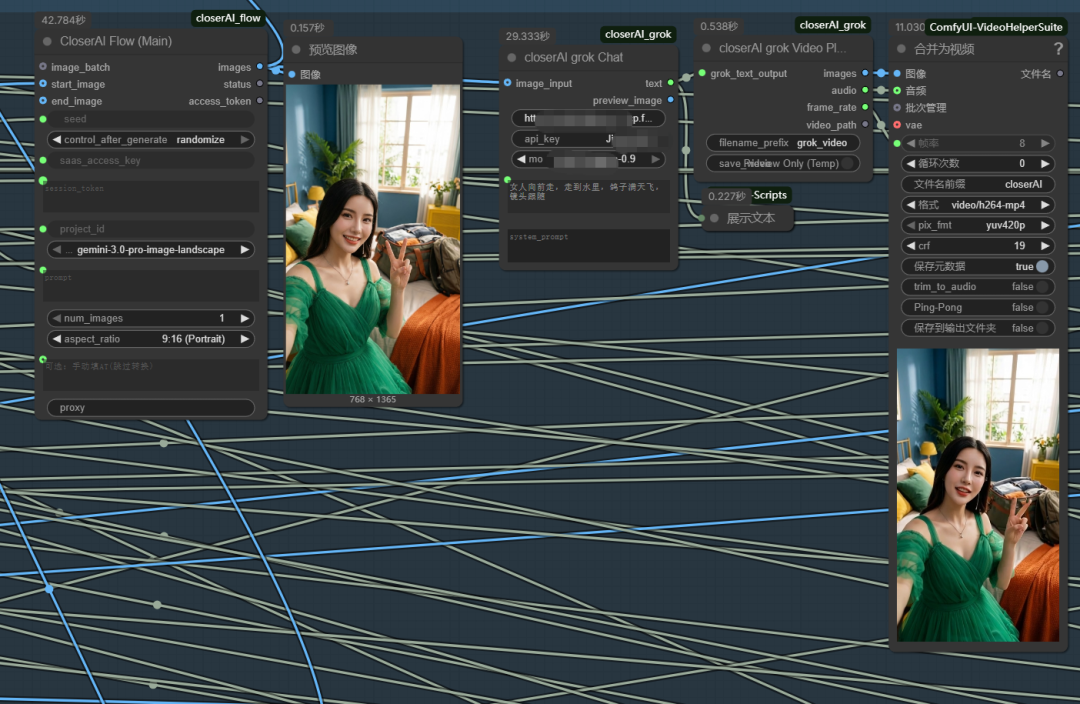
Task: Click the filename_prefix grok_video field
Action: point(783,143)
